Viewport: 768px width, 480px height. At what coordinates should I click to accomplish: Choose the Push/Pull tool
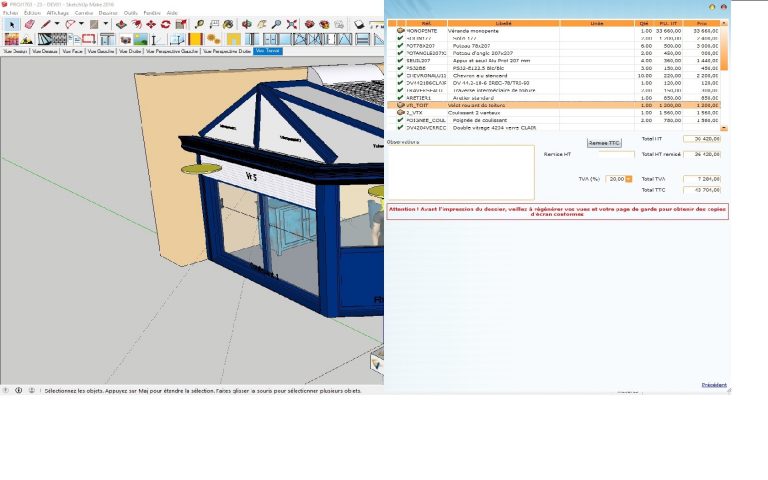(x=121, y=24)
